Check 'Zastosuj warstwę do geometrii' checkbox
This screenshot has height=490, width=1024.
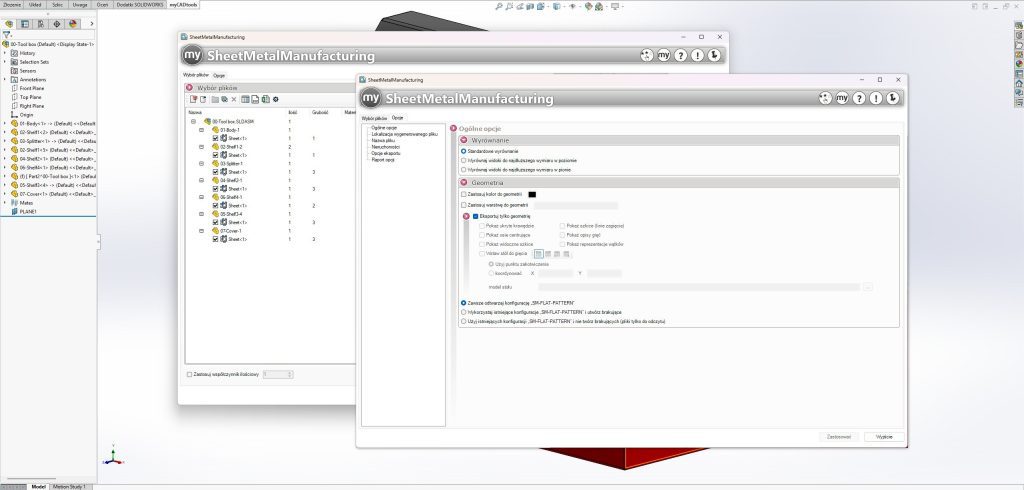[464, 205]
